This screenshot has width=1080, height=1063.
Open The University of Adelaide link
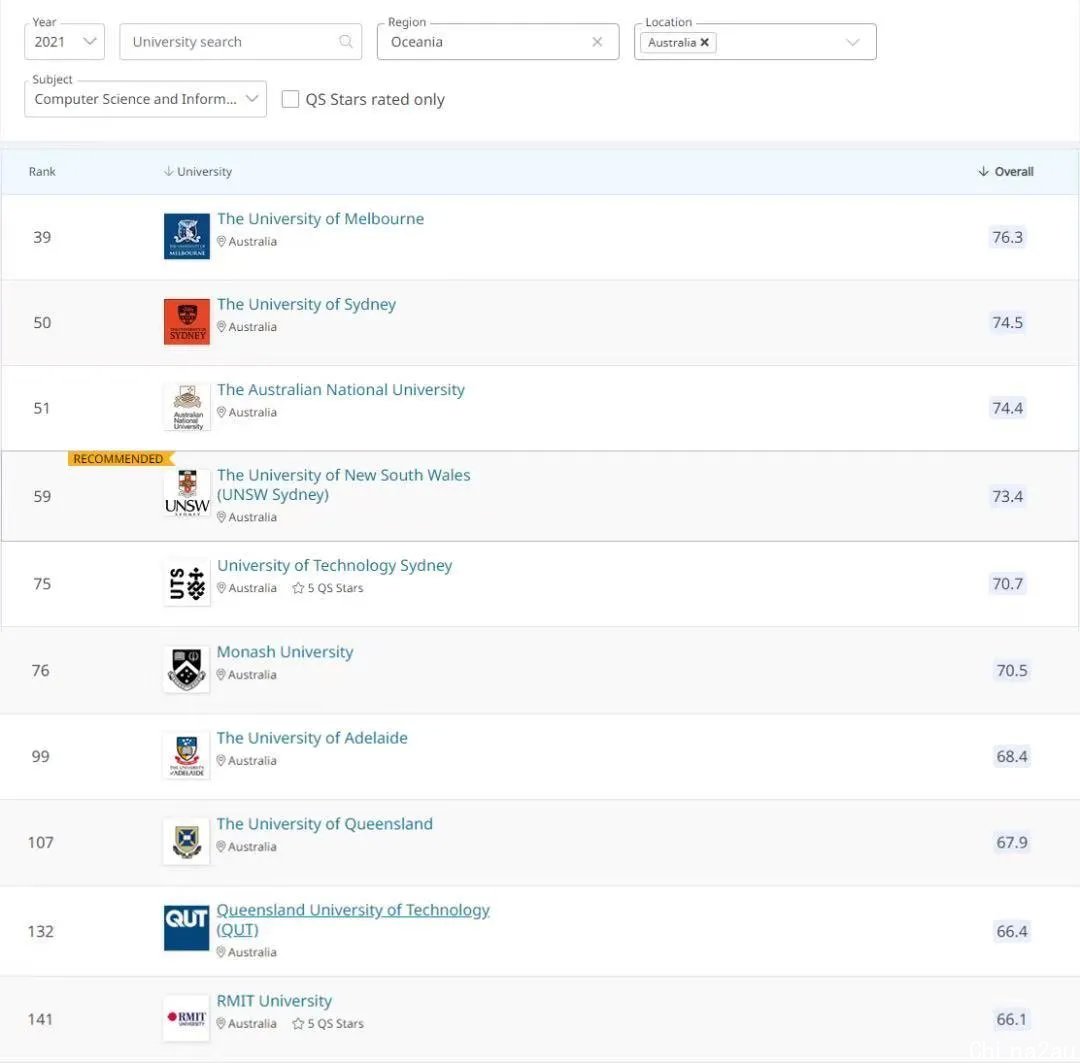point(312,737)
